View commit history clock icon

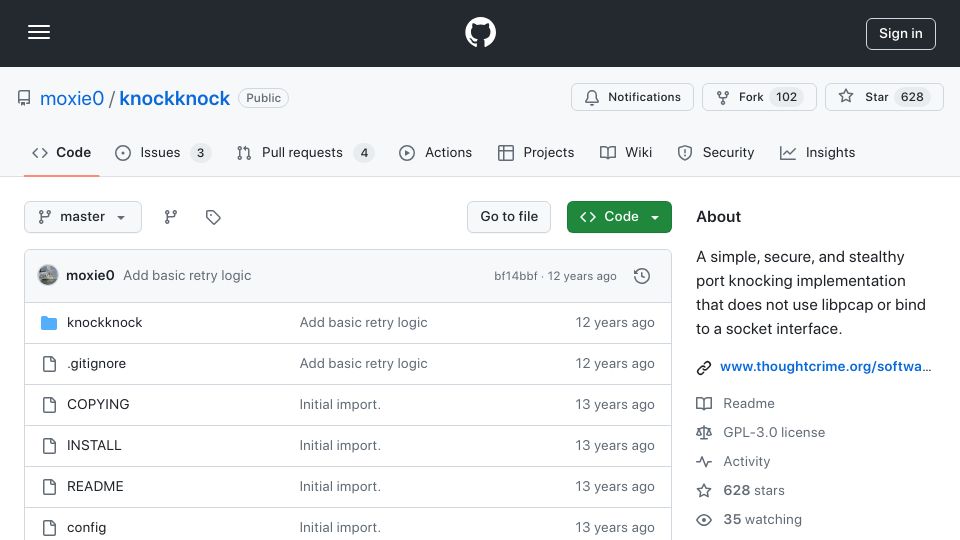click(642, 276)
